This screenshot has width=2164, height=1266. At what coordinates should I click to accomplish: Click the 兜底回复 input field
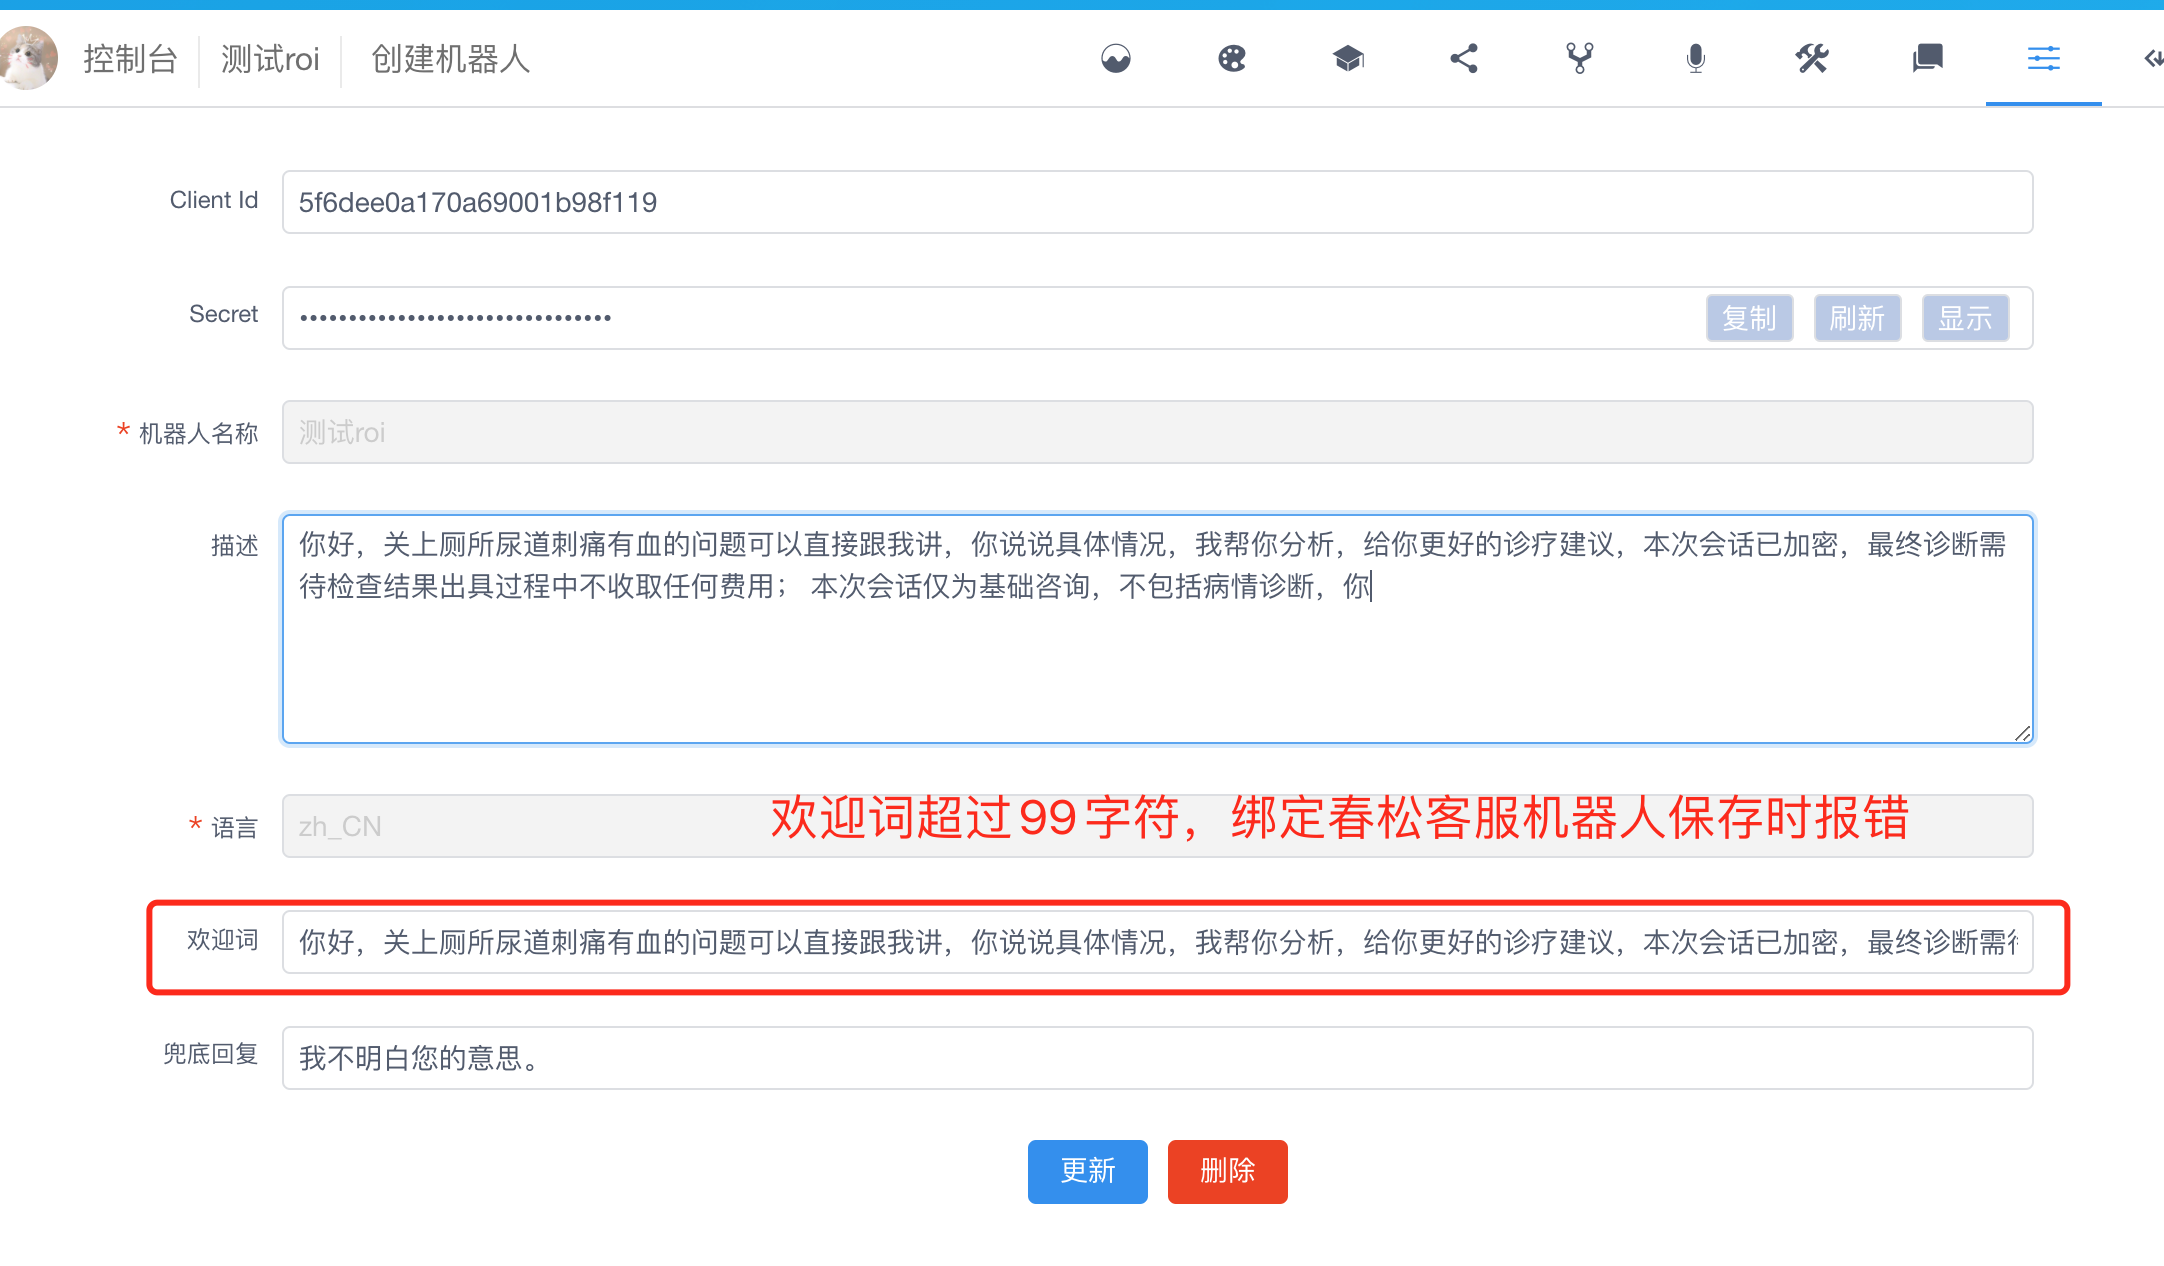click(1158, 1058)
